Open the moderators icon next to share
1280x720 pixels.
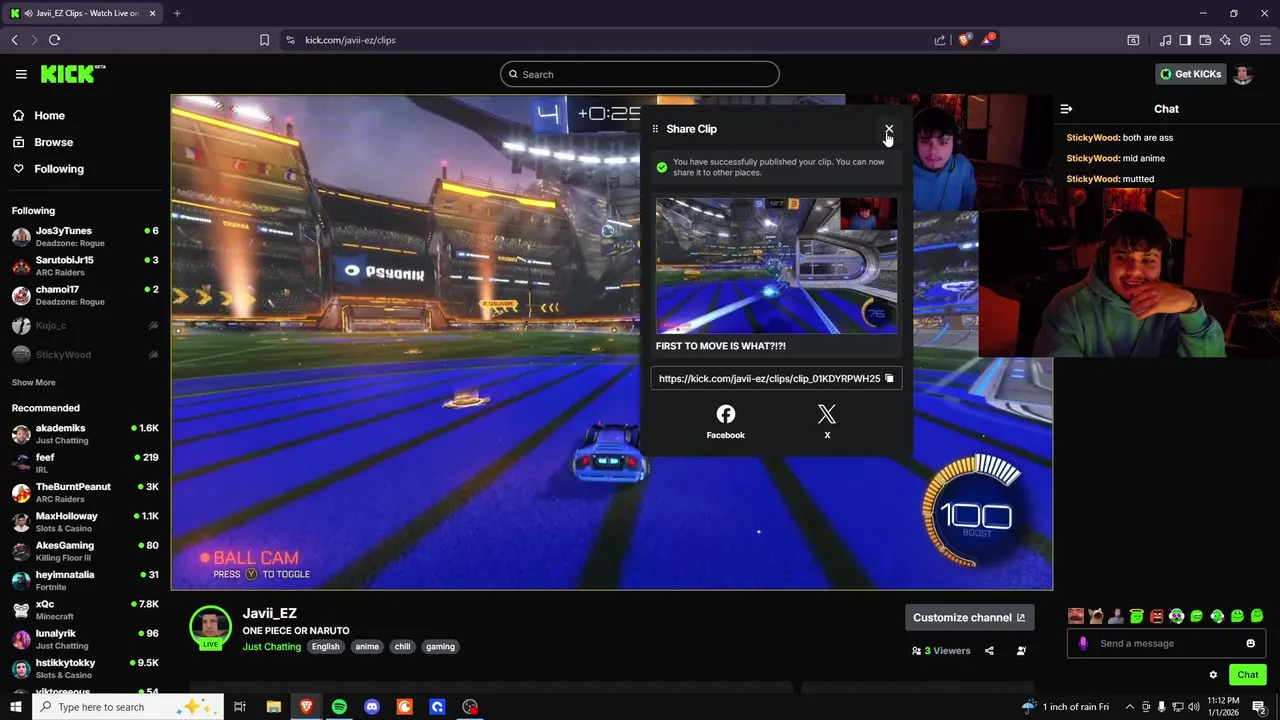(1021, 651)
